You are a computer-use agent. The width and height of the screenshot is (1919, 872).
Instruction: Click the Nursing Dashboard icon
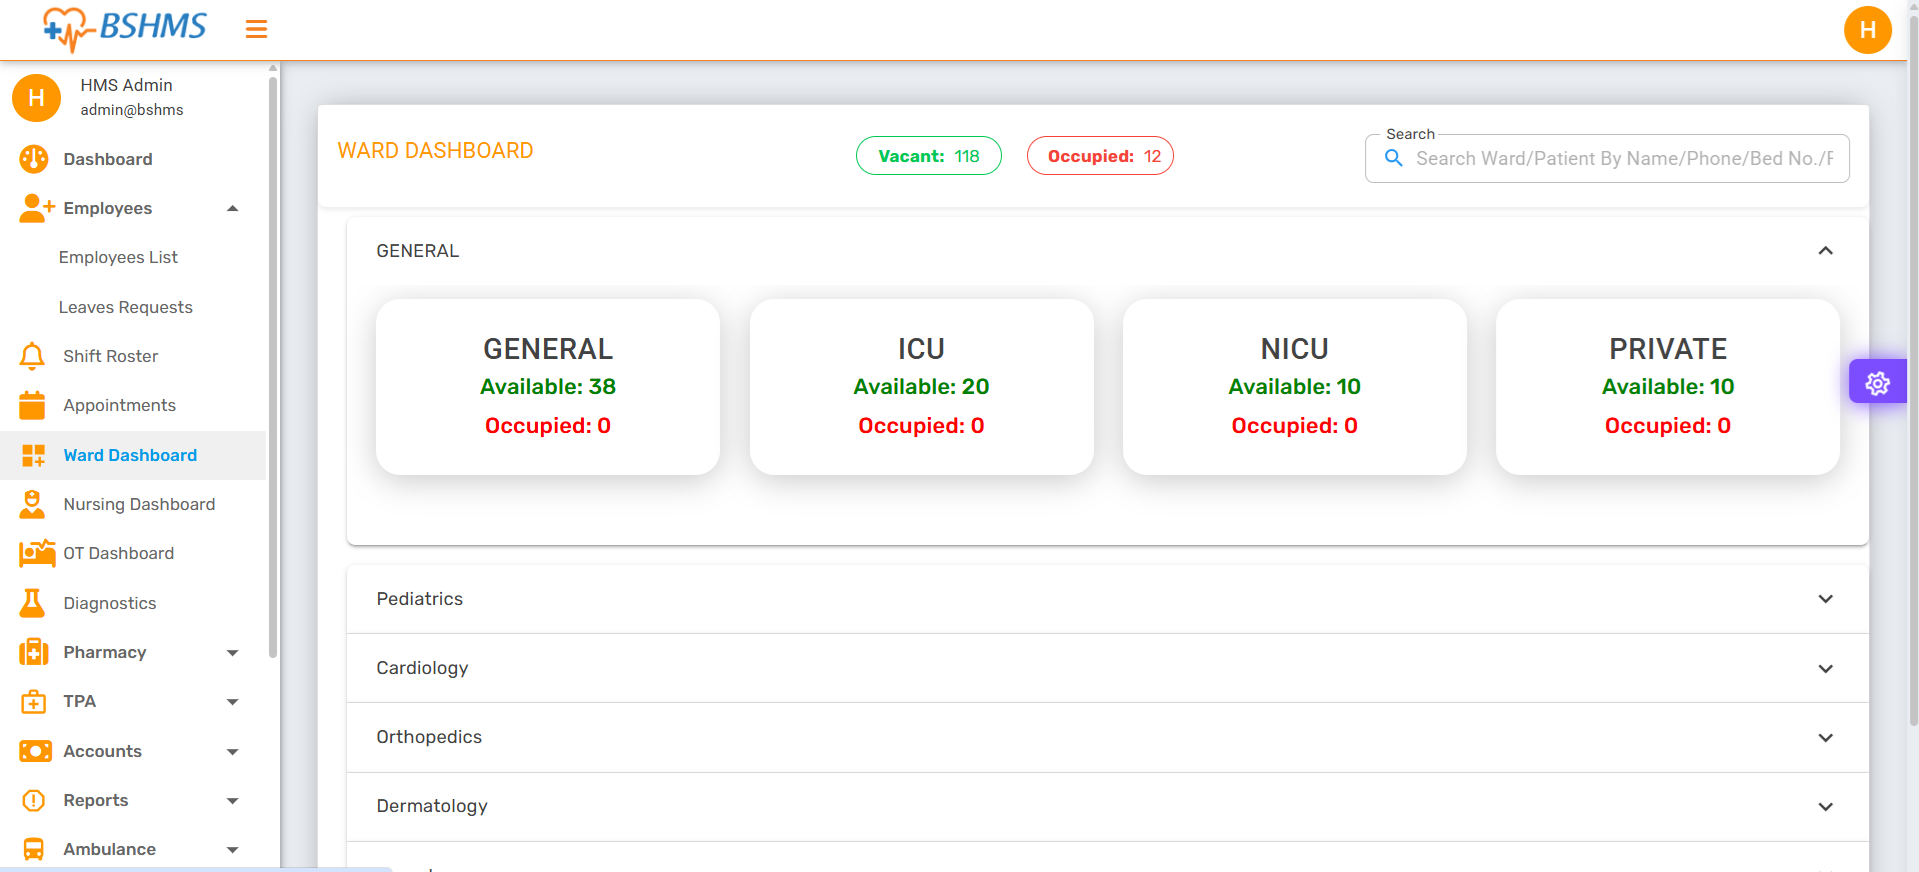click(x=32, y=504)
